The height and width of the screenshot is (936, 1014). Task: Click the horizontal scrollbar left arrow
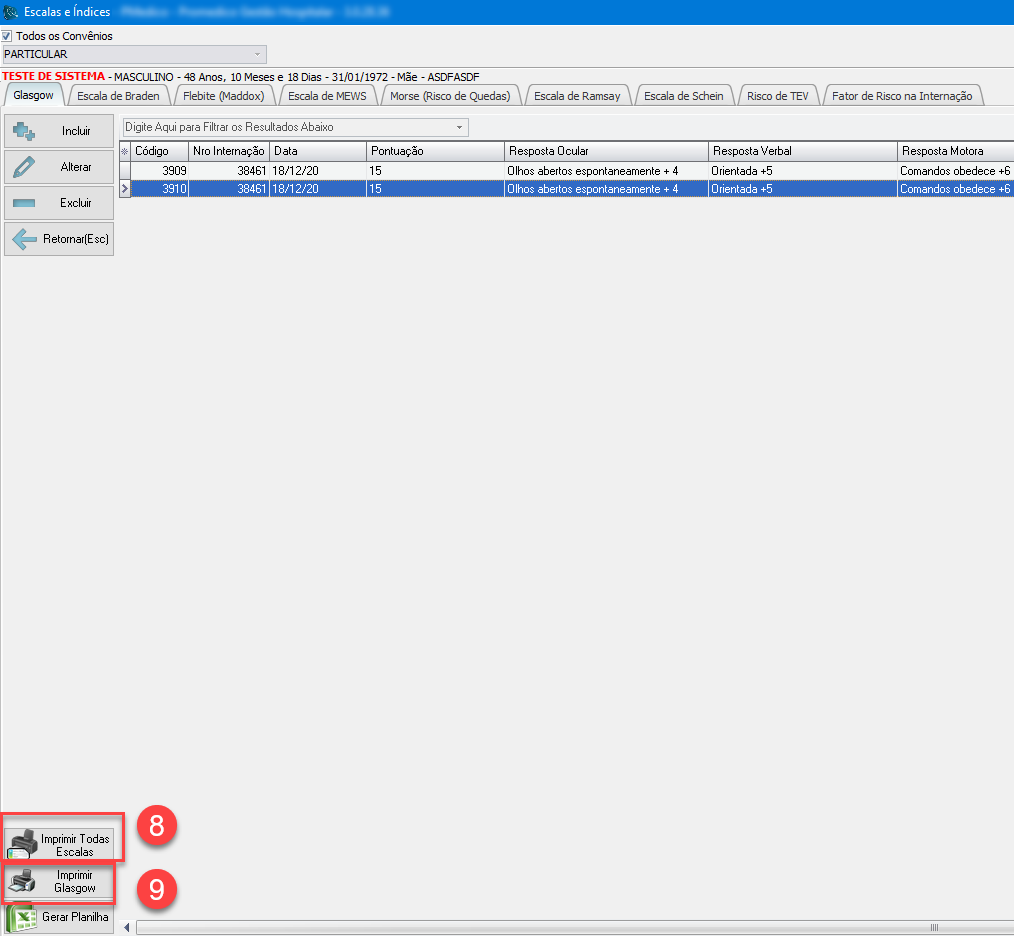pyautogui.click(x=127, y=928)
